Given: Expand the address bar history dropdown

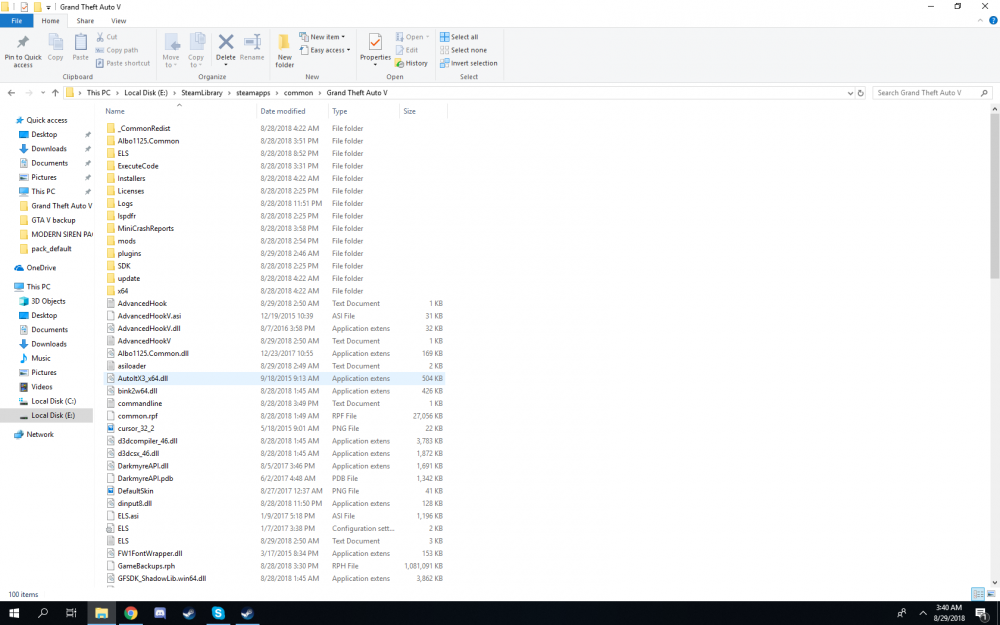Looking at the screenshot, I should [849, 93].
